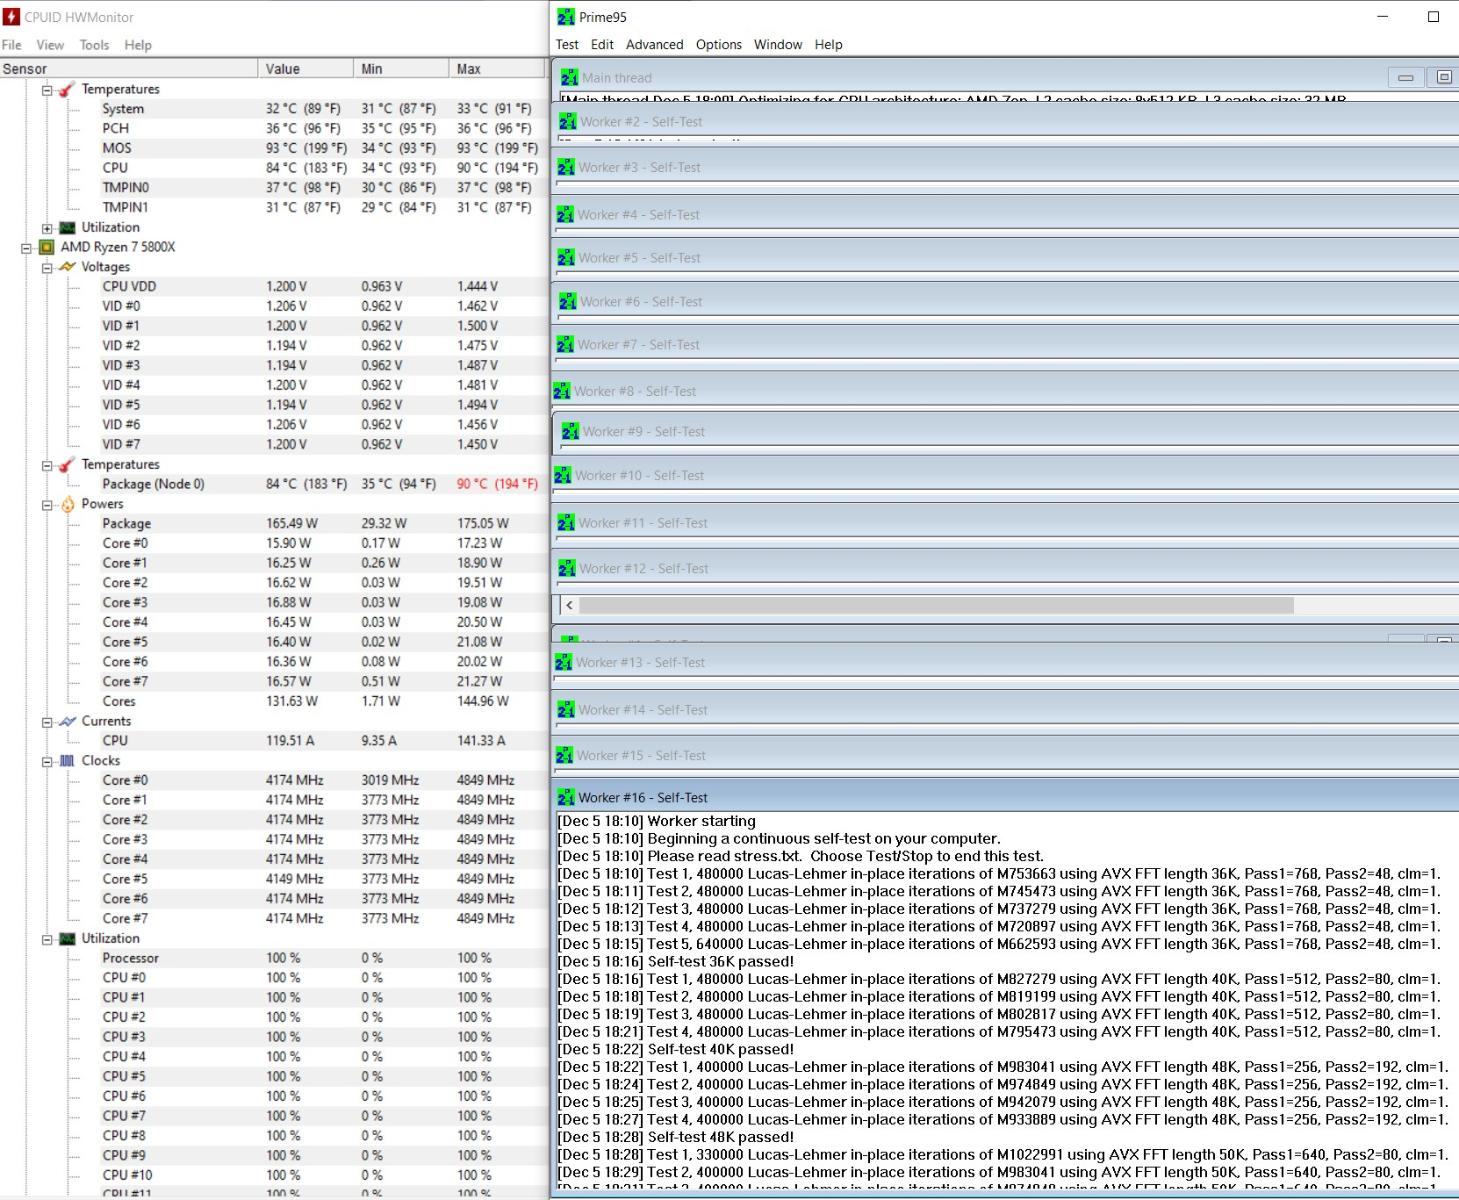Viewport: 1459px width, 1200px height.
Task: Open the Advanced menu in Prime95
Action: click(655, 45)
